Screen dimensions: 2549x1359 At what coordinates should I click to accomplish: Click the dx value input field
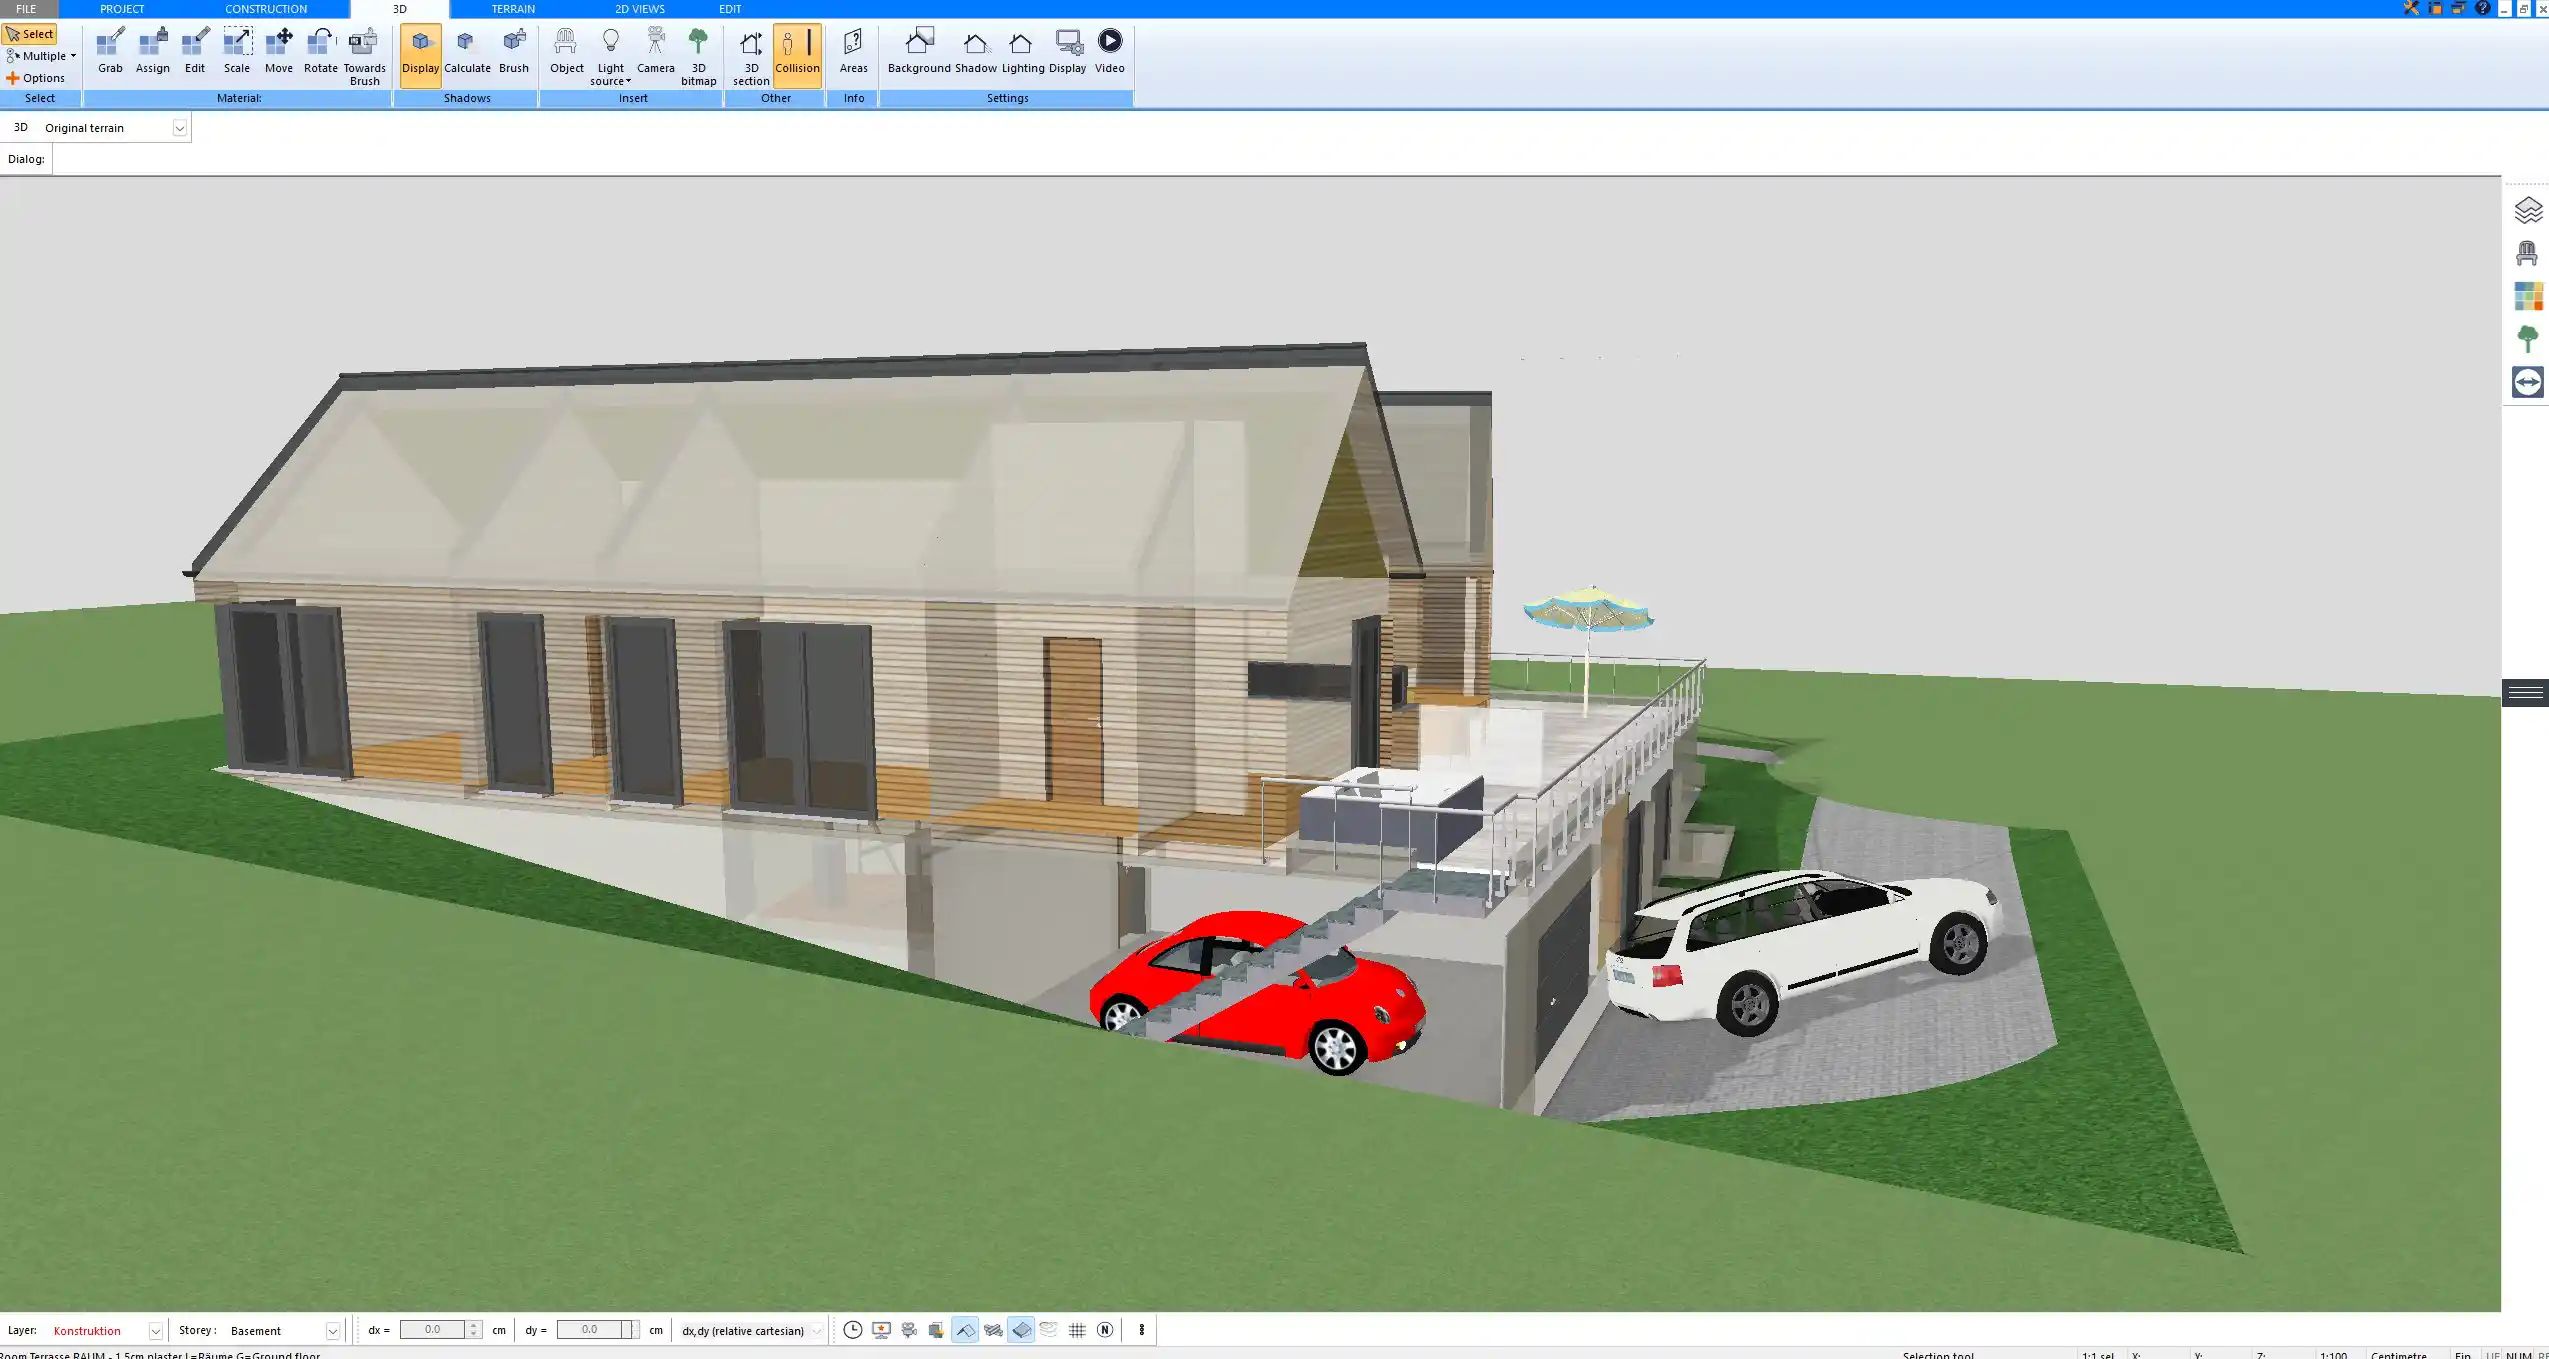point(432,1330)
